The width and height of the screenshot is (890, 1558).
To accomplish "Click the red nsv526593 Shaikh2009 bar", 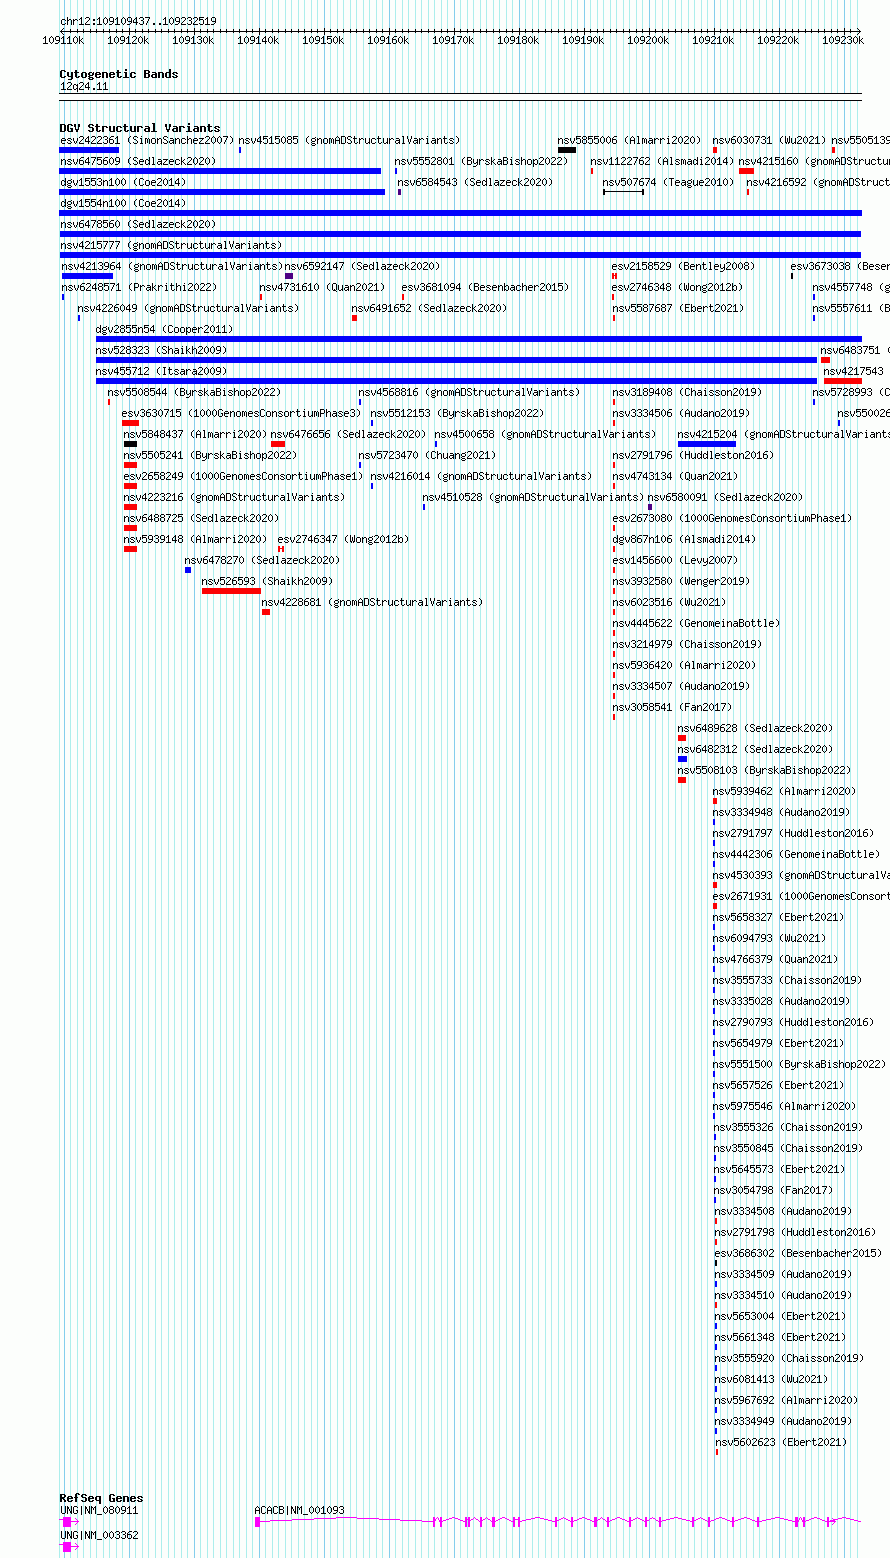I will [x=231, y=591].
